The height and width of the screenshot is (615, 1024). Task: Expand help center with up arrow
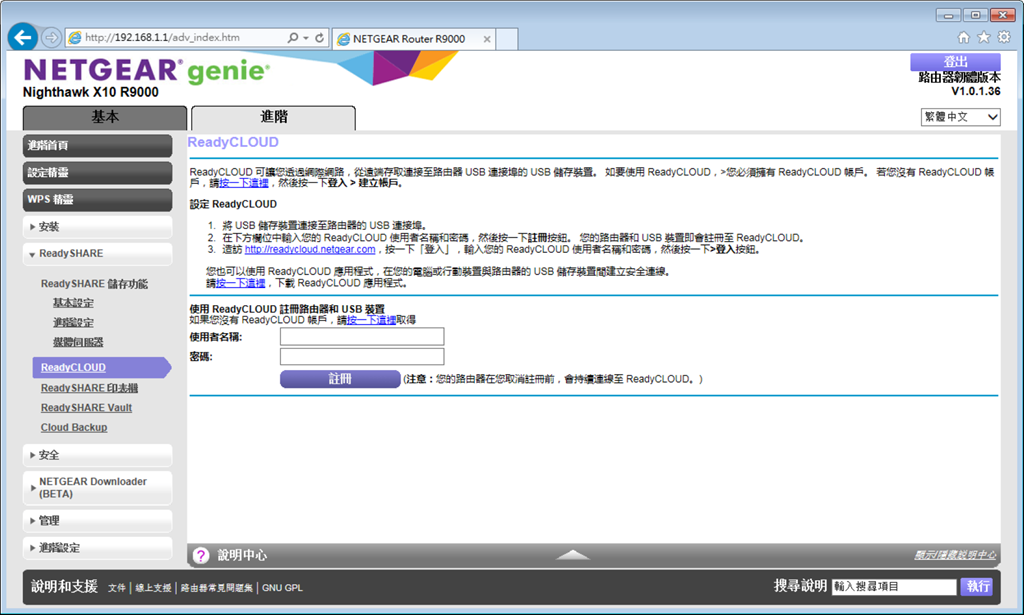(573, 555)
